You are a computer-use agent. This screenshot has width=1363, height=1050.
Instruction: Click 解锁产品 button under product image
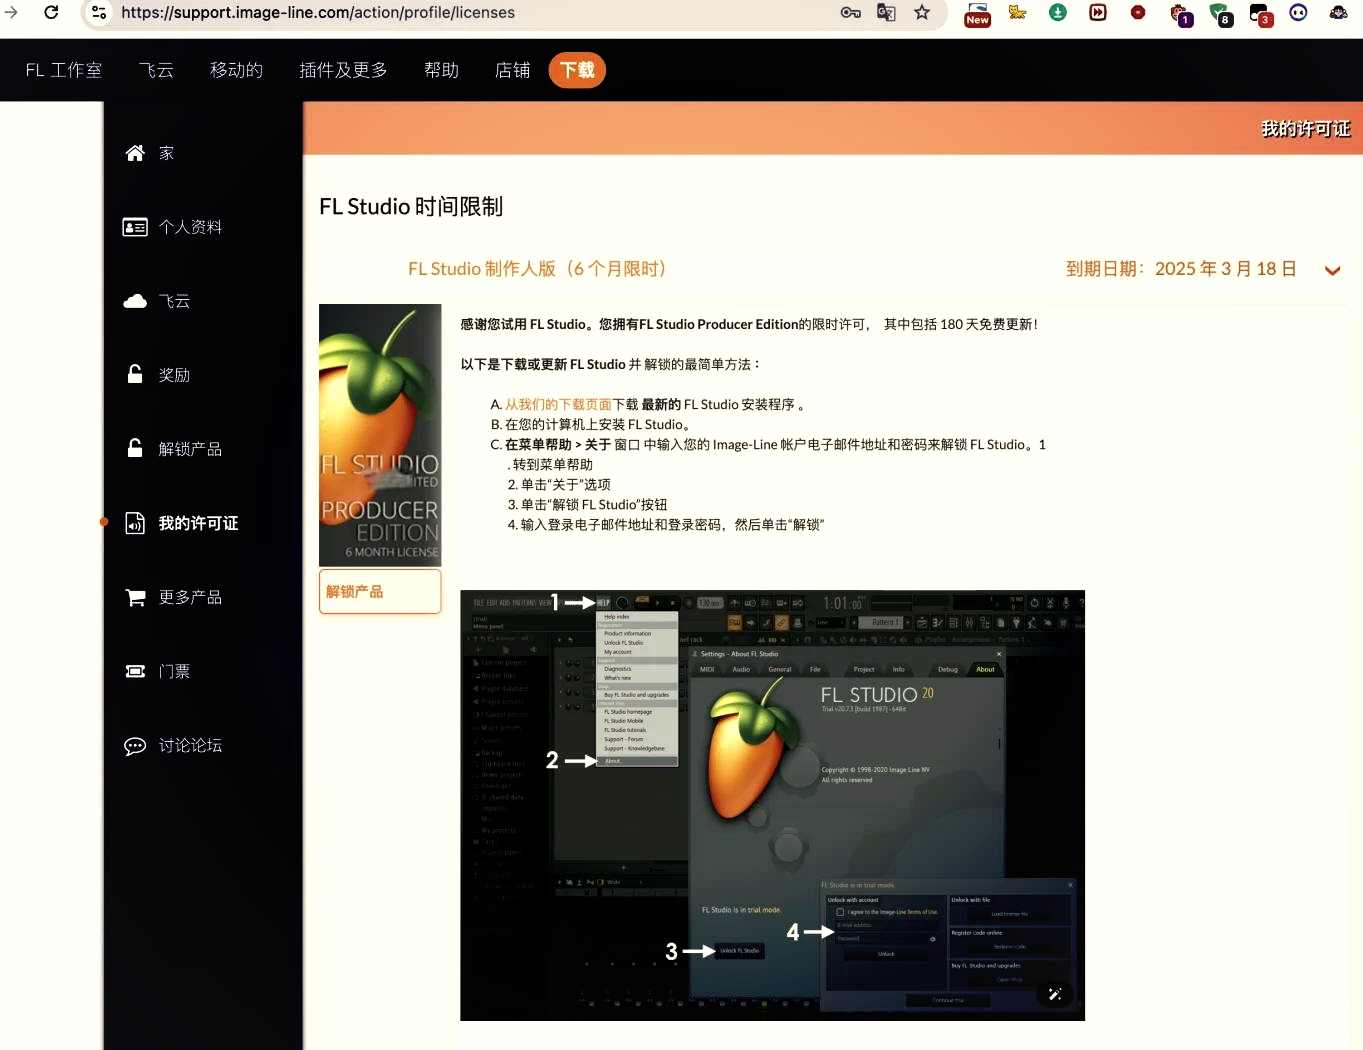[380, 591]
